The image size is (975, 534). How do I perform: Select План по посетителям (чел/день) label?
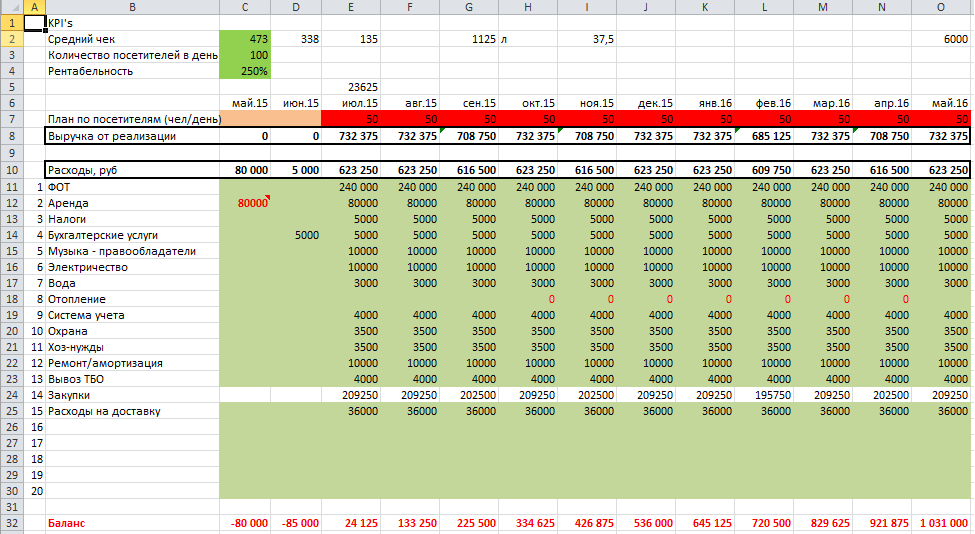pyautogui.click(x=132, y=119)
